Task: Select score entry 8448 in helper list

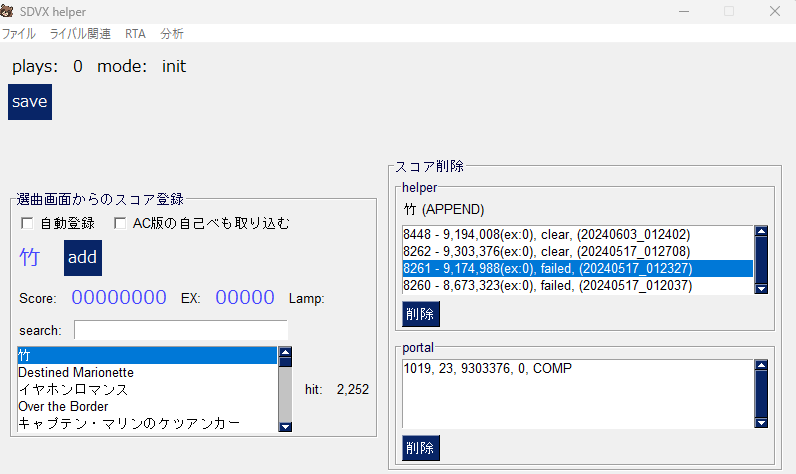Action: coord(546,234)
